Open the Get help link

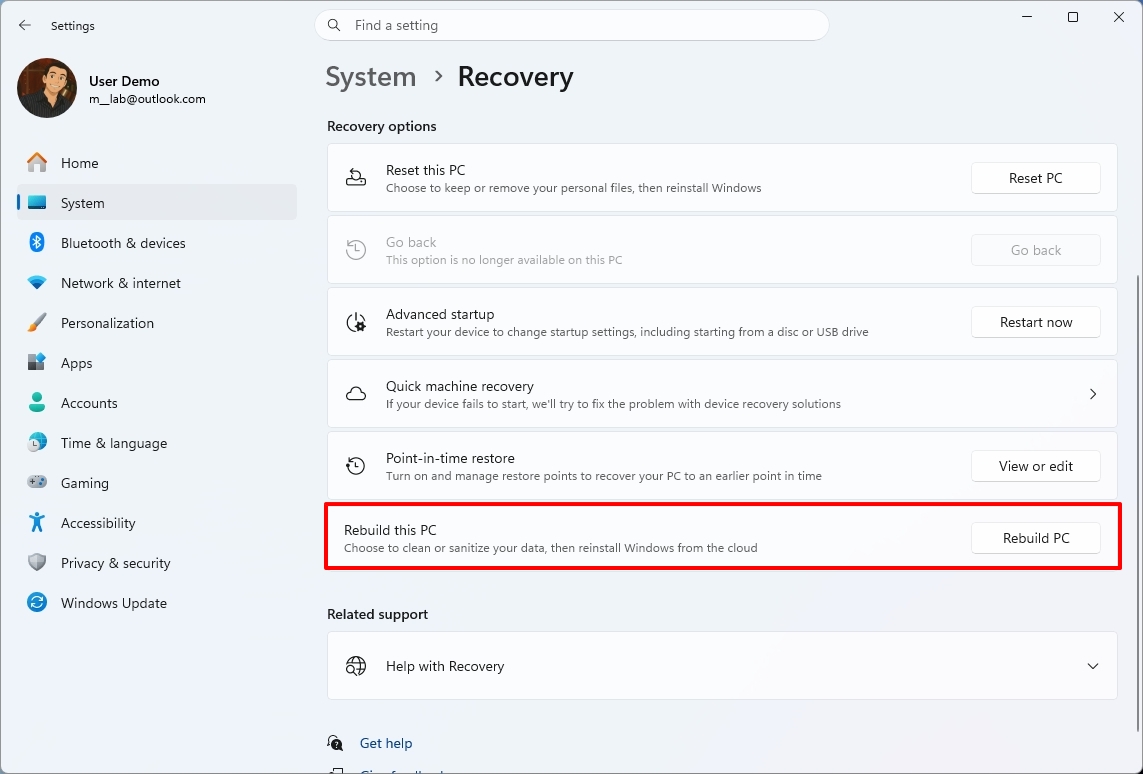(x=386, y=743)
